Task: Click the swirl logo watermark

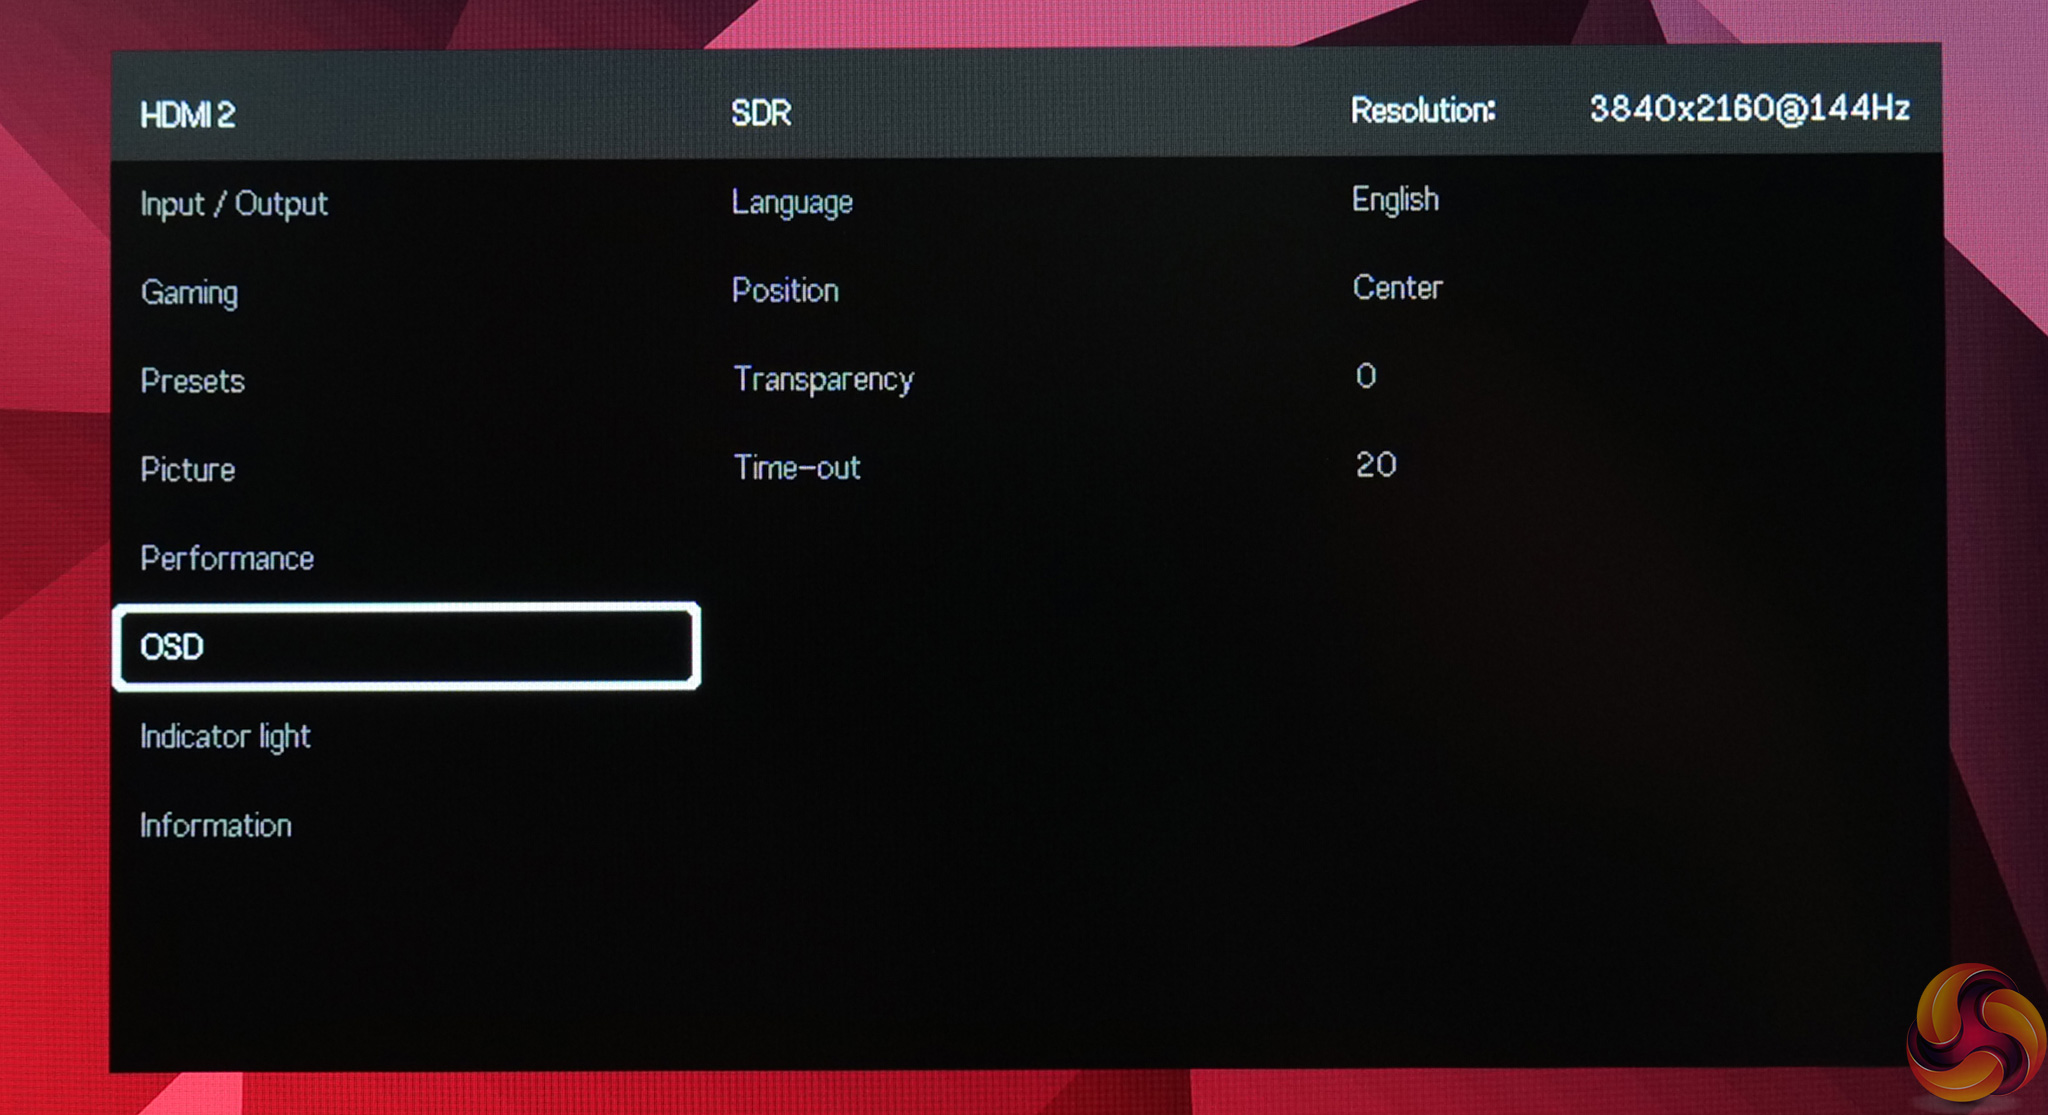Action: (x=1973, y=1033)
